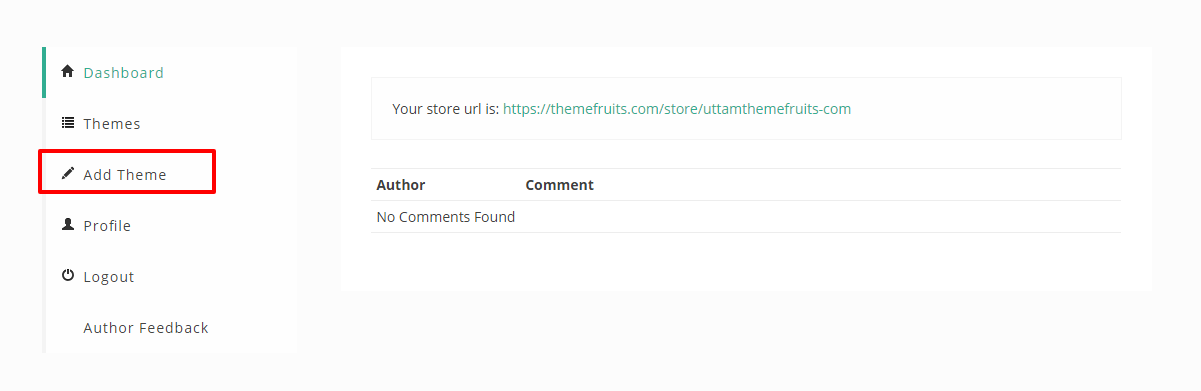Go to the Themes menu label

click(112, 124)
